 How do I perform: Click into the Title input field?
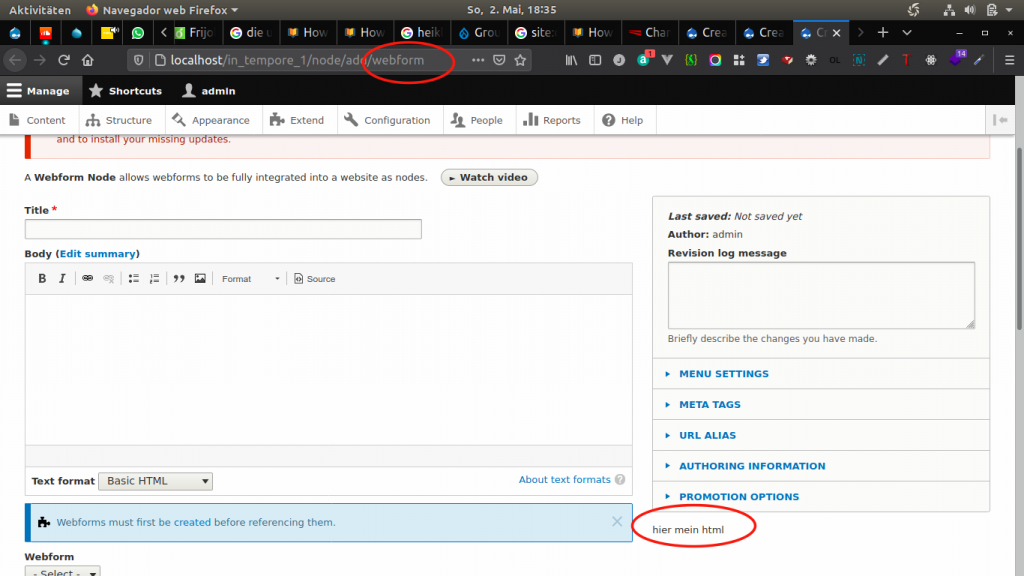point(223,229)
